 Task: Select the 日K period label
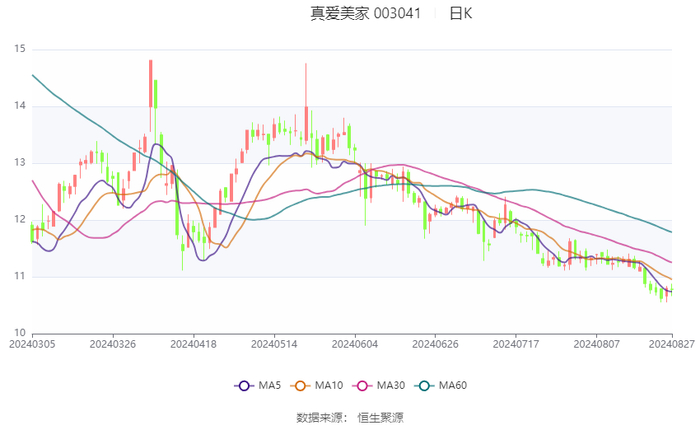click(x=460, y=13)
